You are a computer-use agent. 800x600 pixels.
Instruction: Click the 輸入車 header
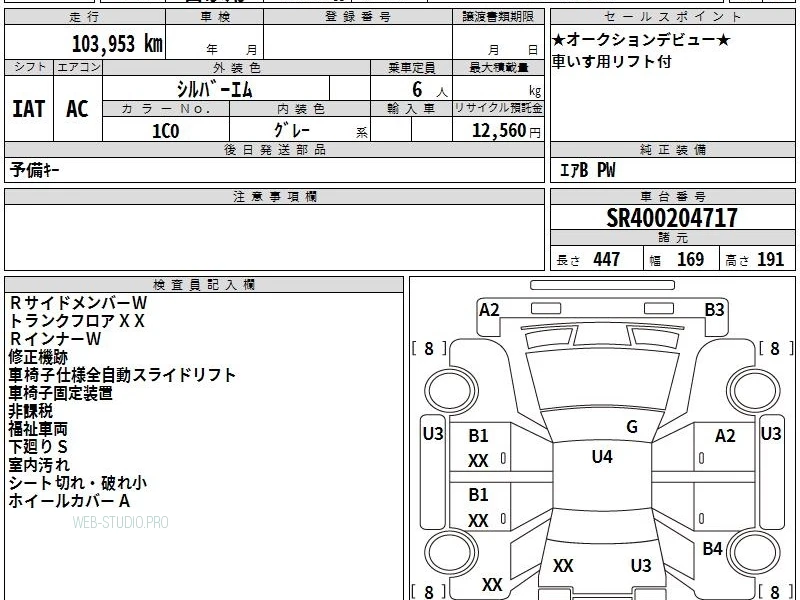click(x=411, y=109)
